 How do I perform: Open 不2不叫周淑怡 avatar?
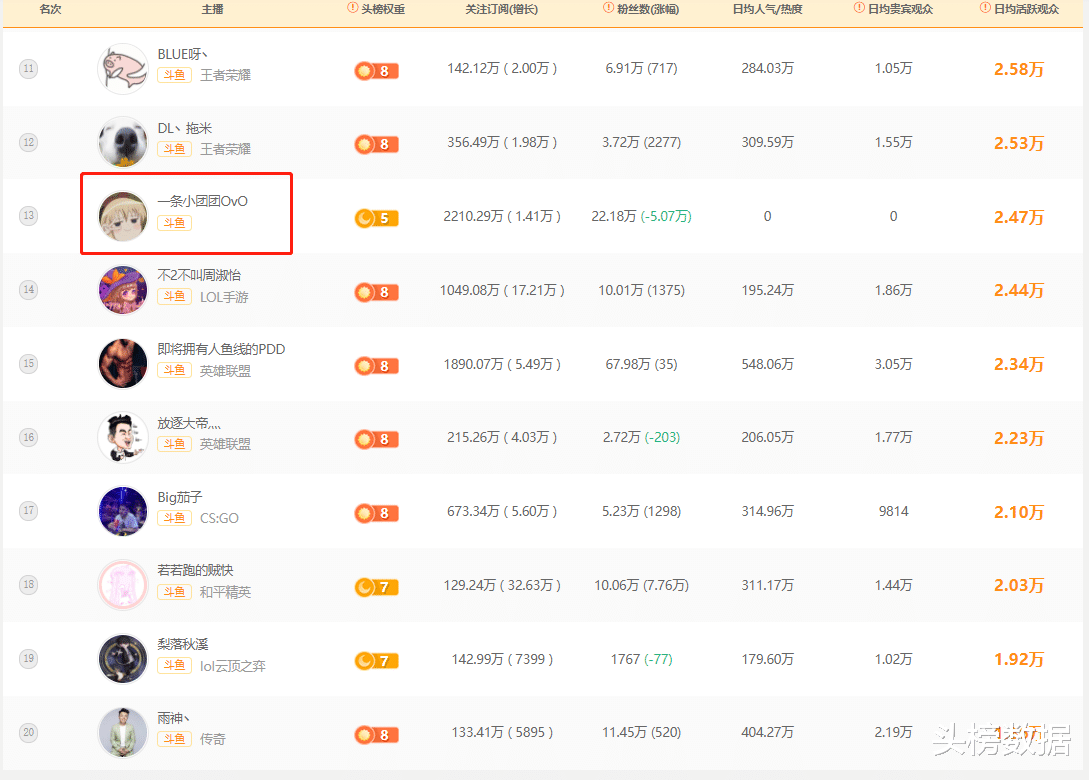pyautogui.click(x=123, y=290)
